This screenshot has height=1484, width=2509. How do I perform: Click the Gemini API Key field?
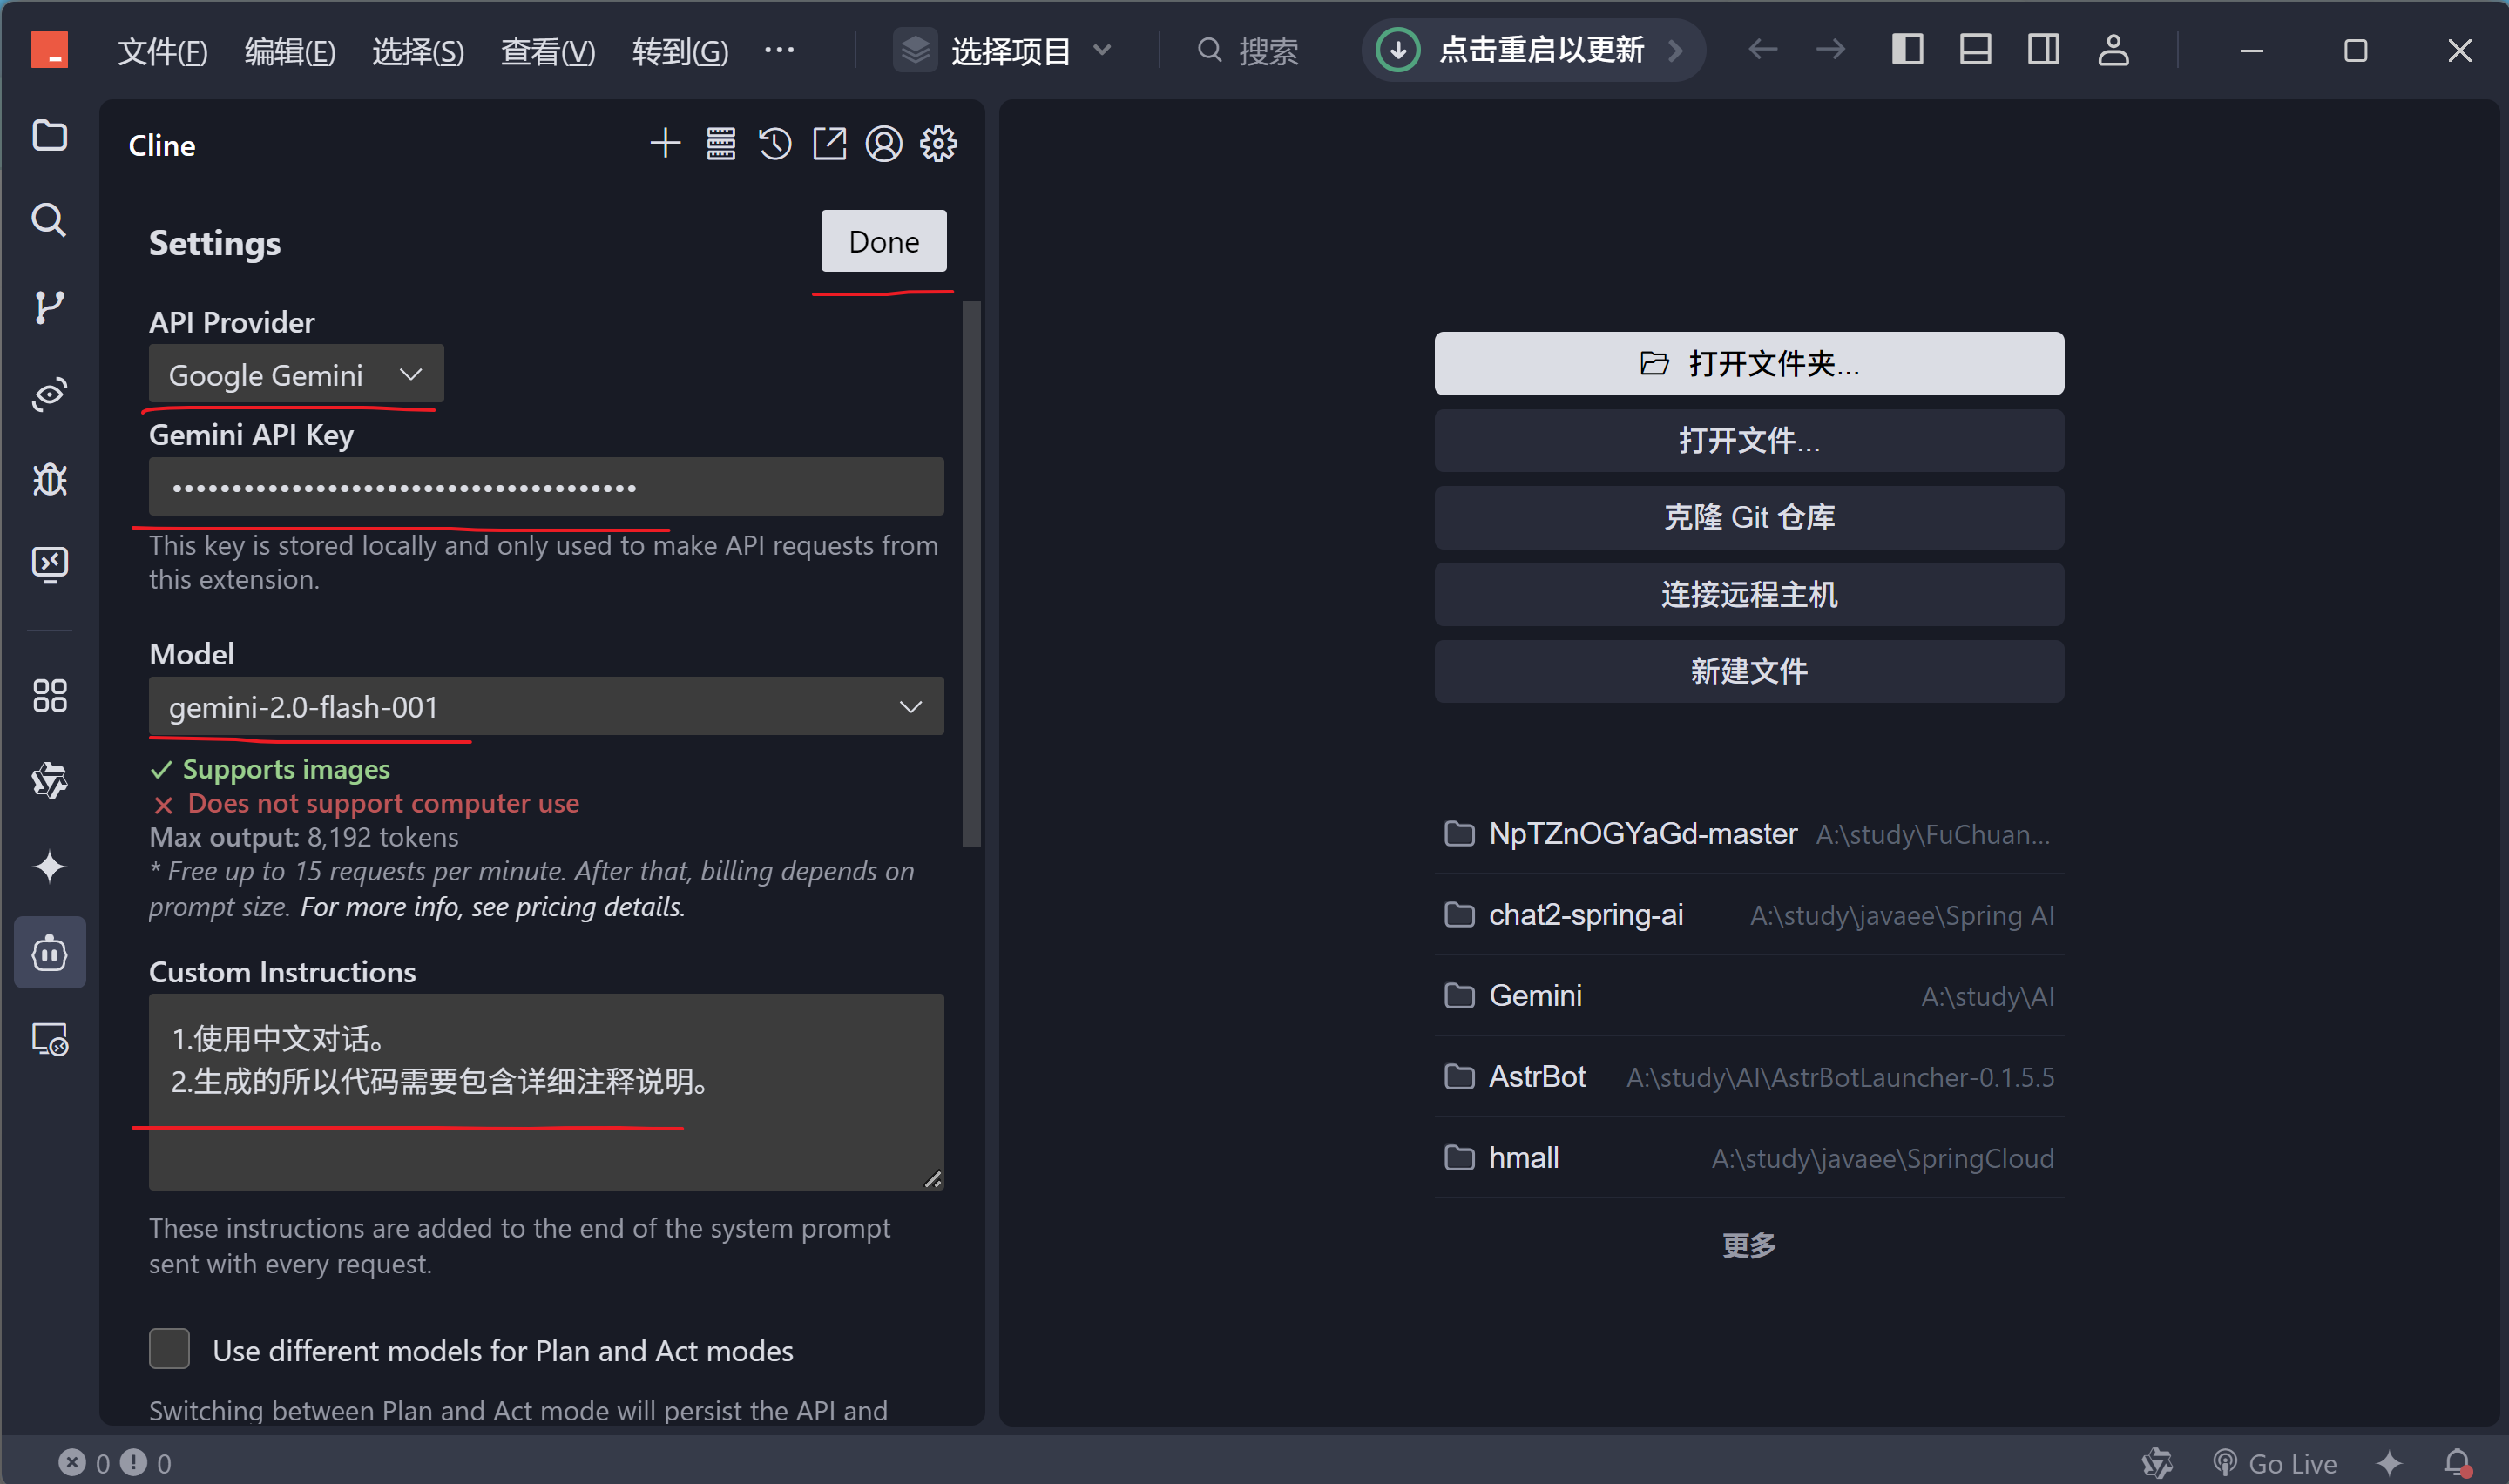tap(545, 487)
